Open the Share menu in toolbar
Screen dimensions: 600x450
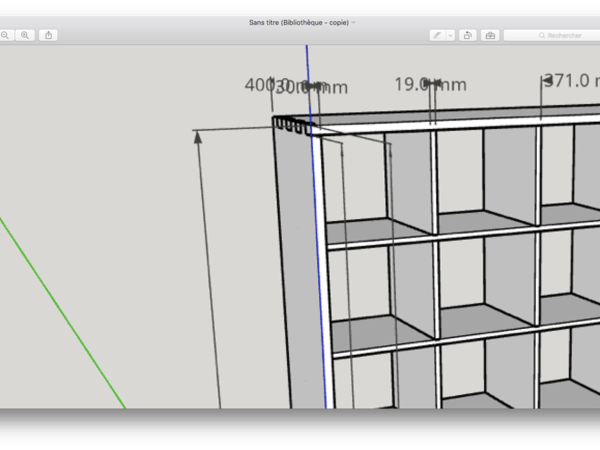coord(48,35)
